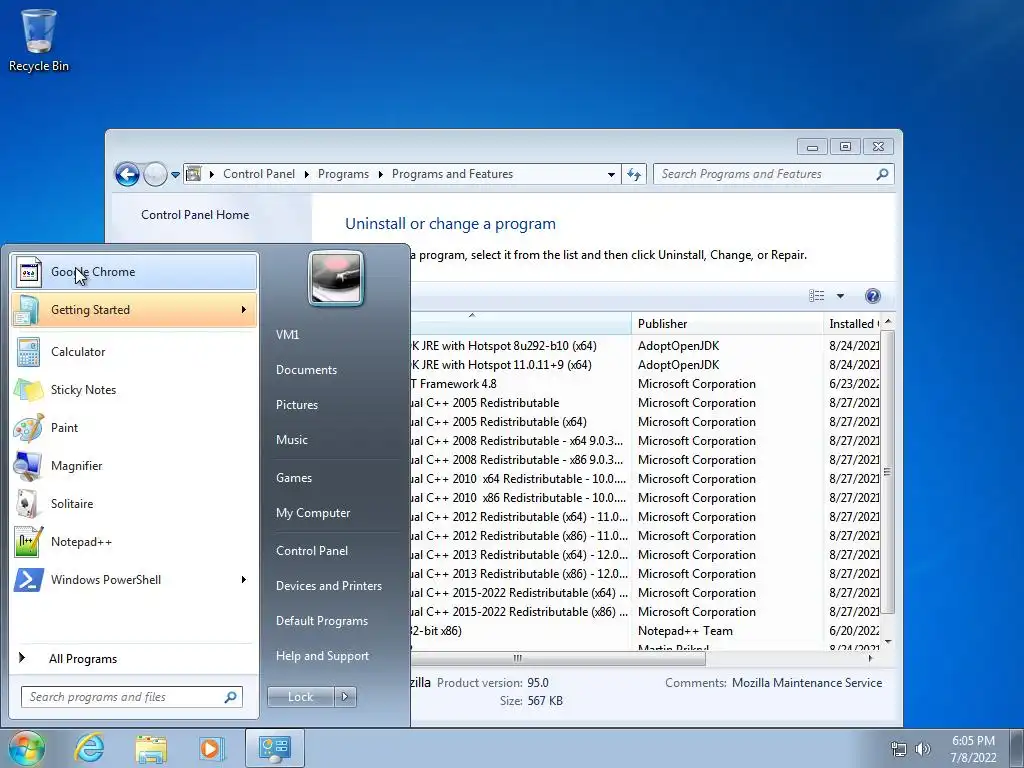
Task: Select the C++ 2005 Redistributable (x64) row
Action: pos(645,422)
